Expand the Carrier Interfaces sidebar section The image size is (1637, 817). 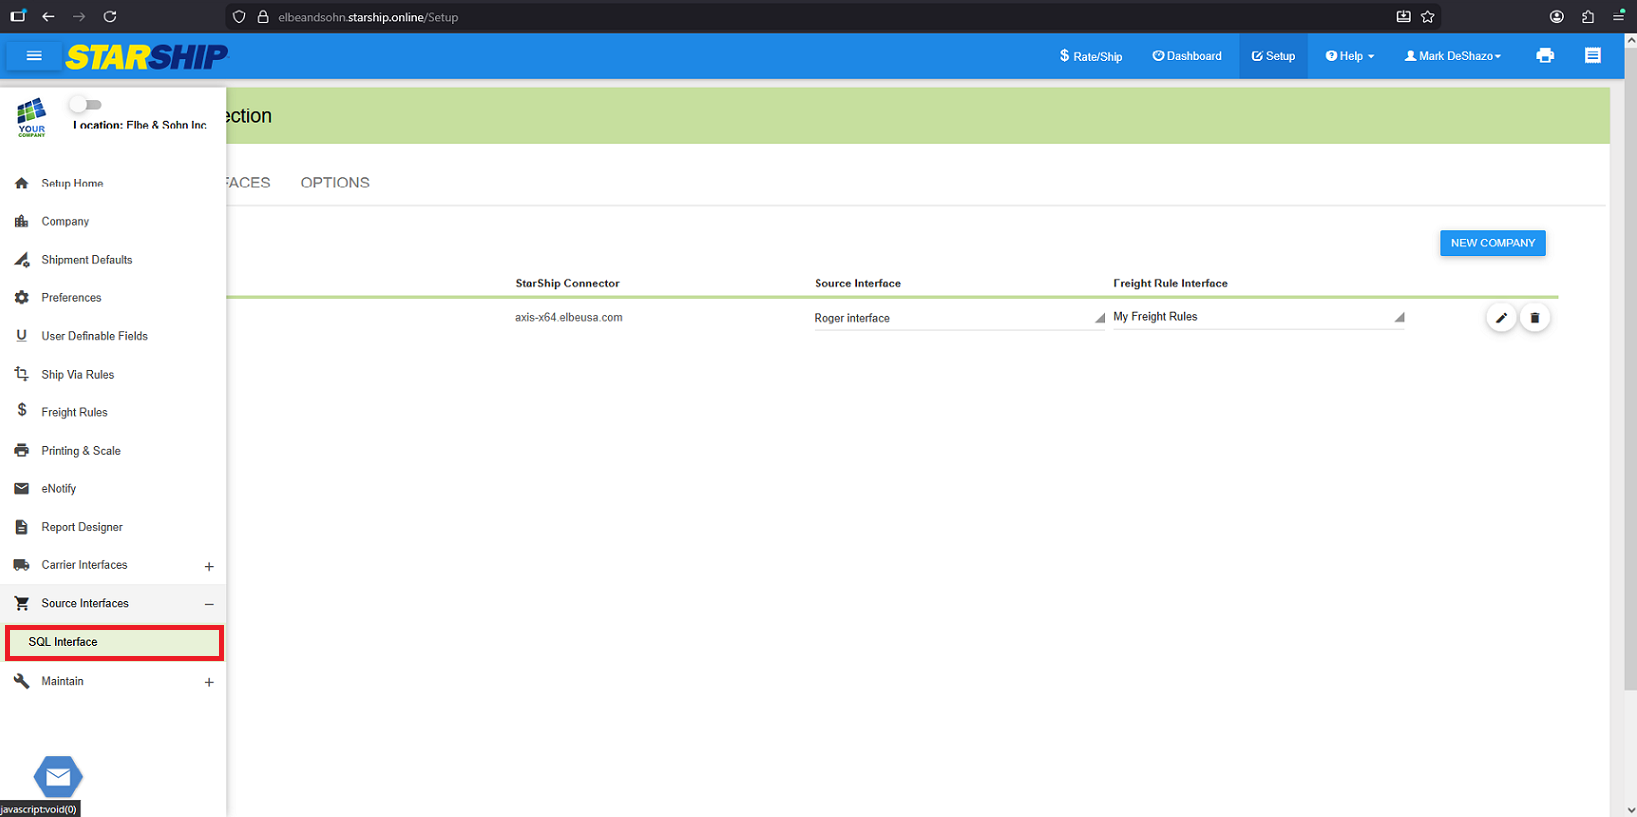click(x=209, y=566)
